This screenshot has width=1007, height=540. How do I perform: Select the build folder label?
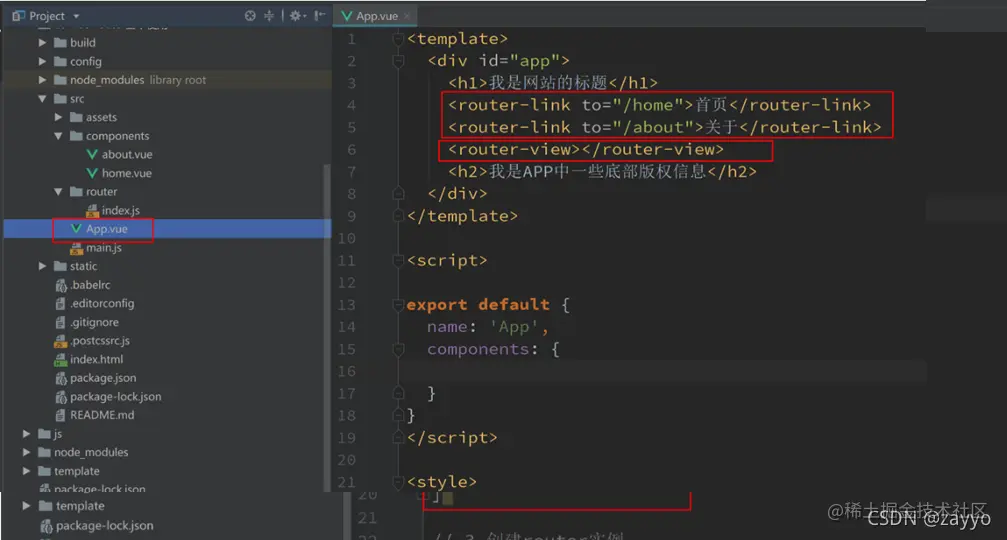click(x=82, y=42)
